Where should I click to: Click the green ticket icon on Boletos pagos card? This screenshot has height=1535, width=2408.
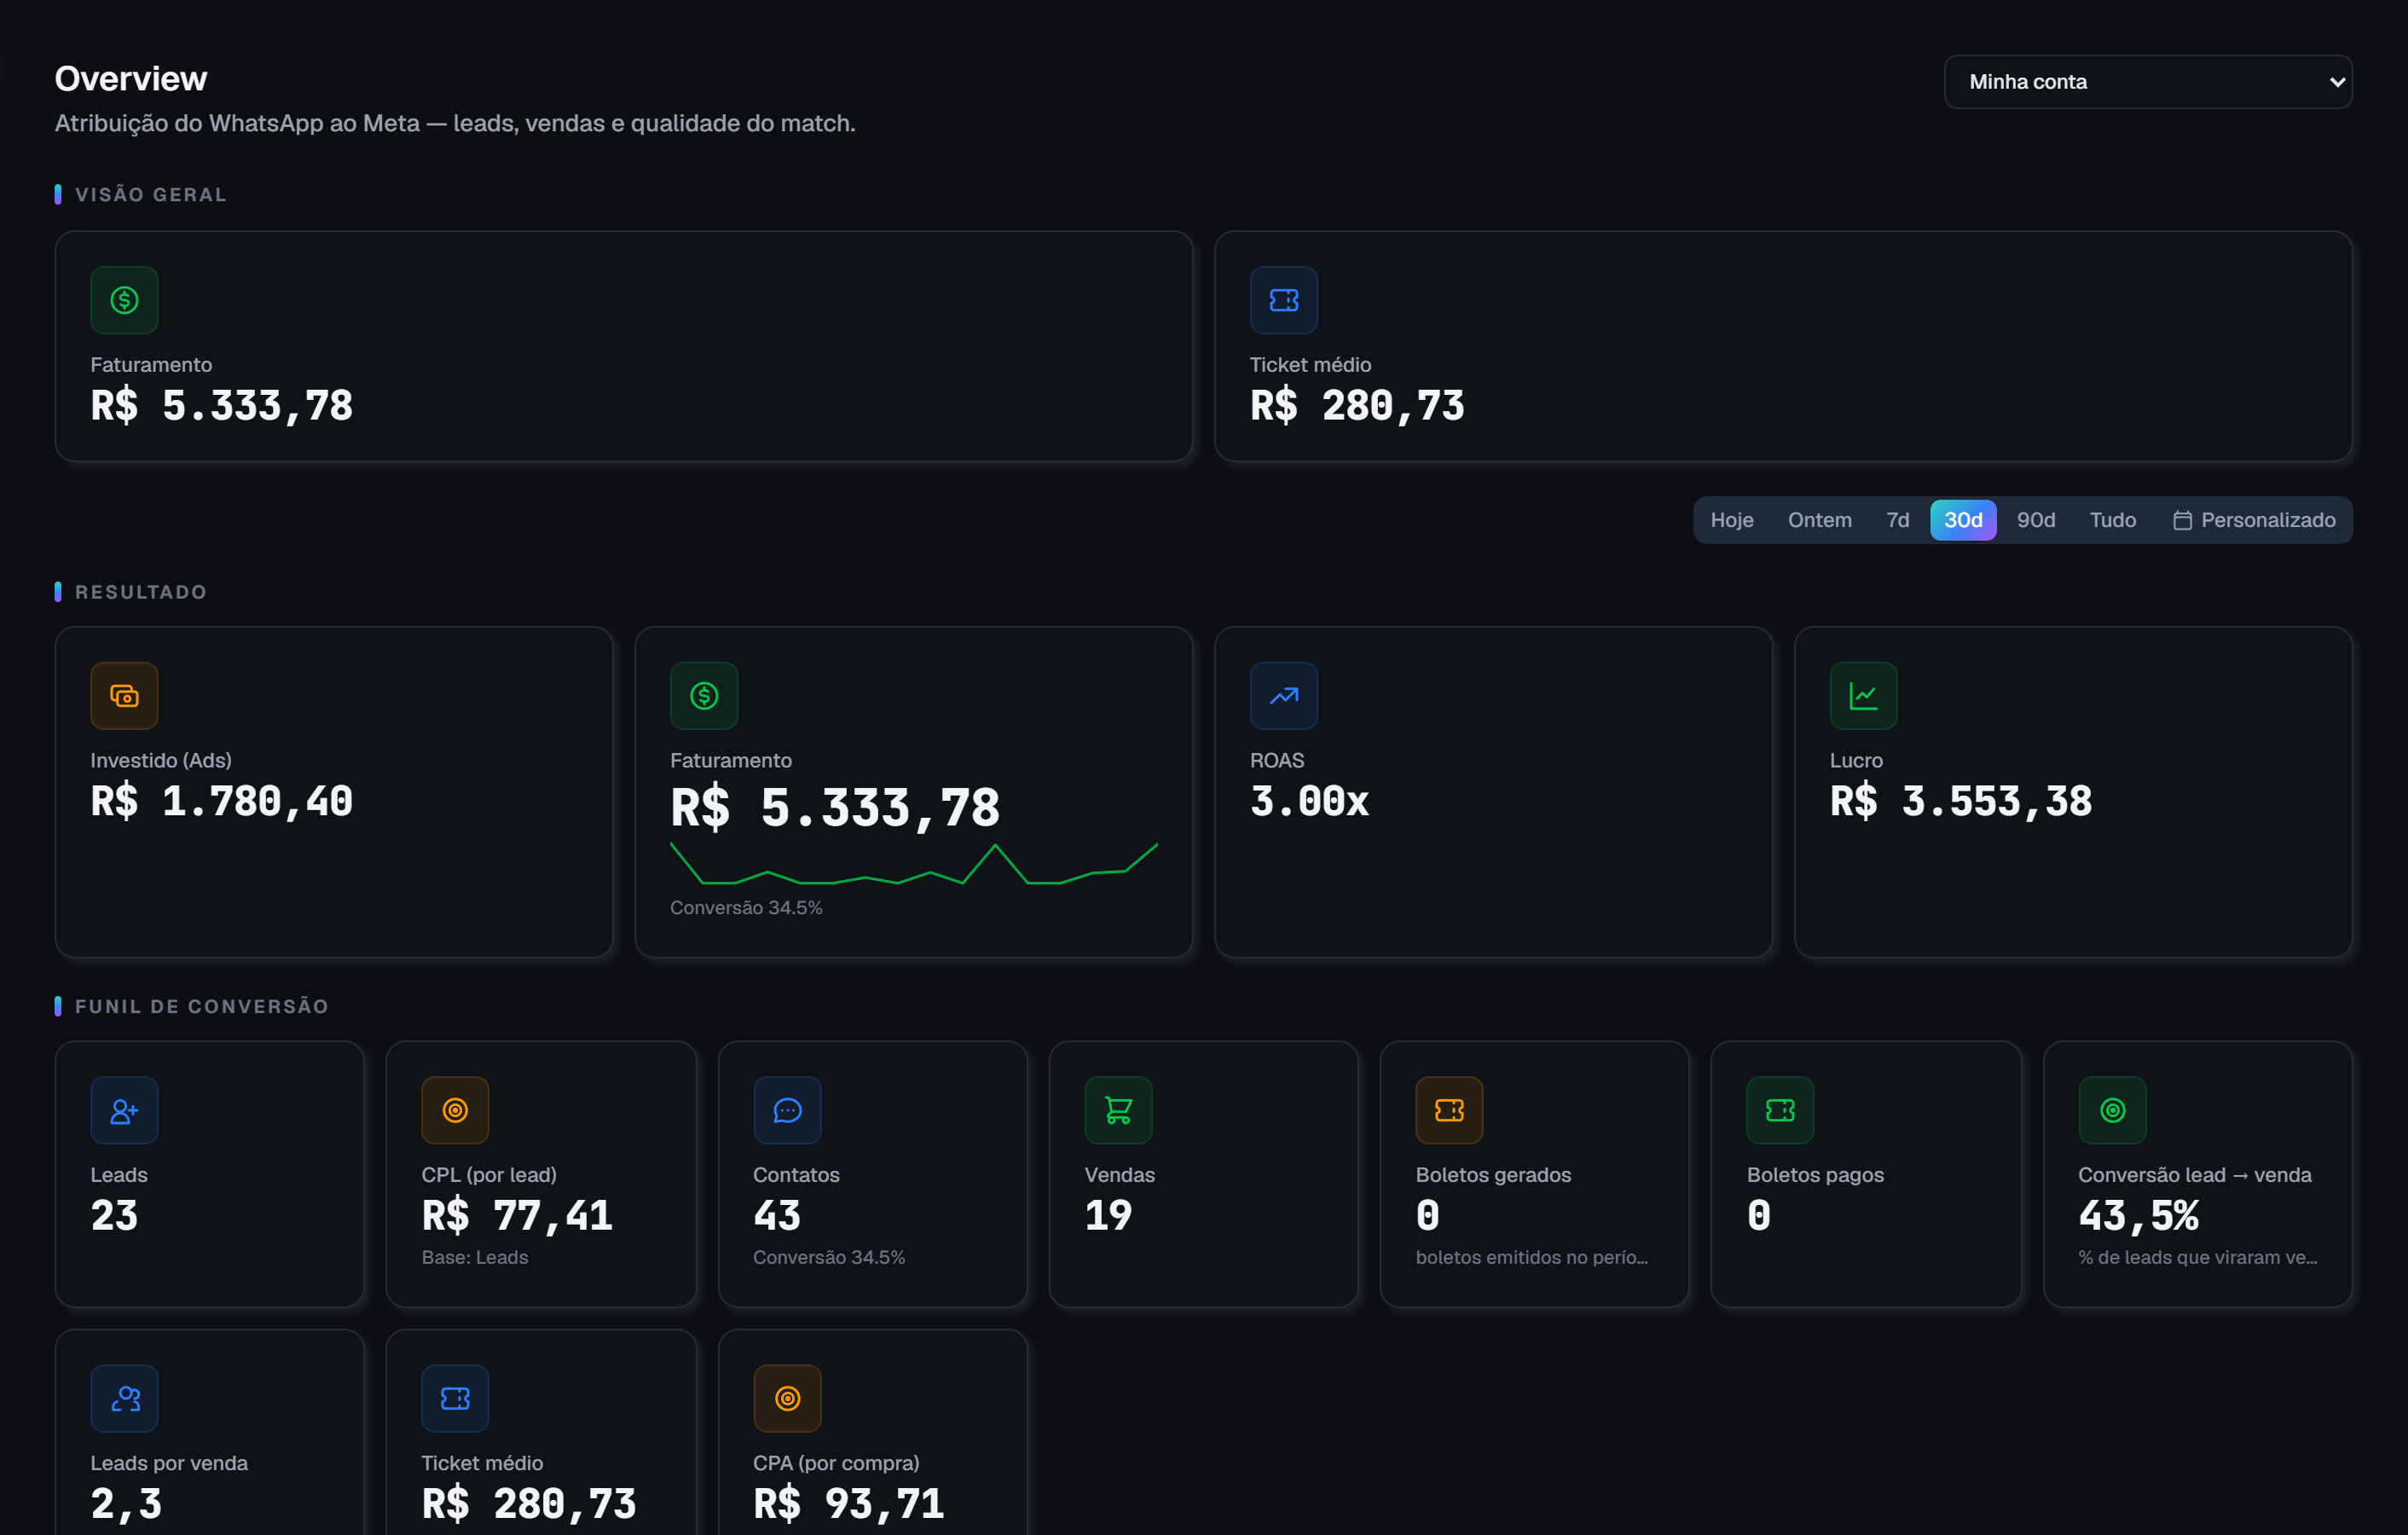tap(1780, 1110)
